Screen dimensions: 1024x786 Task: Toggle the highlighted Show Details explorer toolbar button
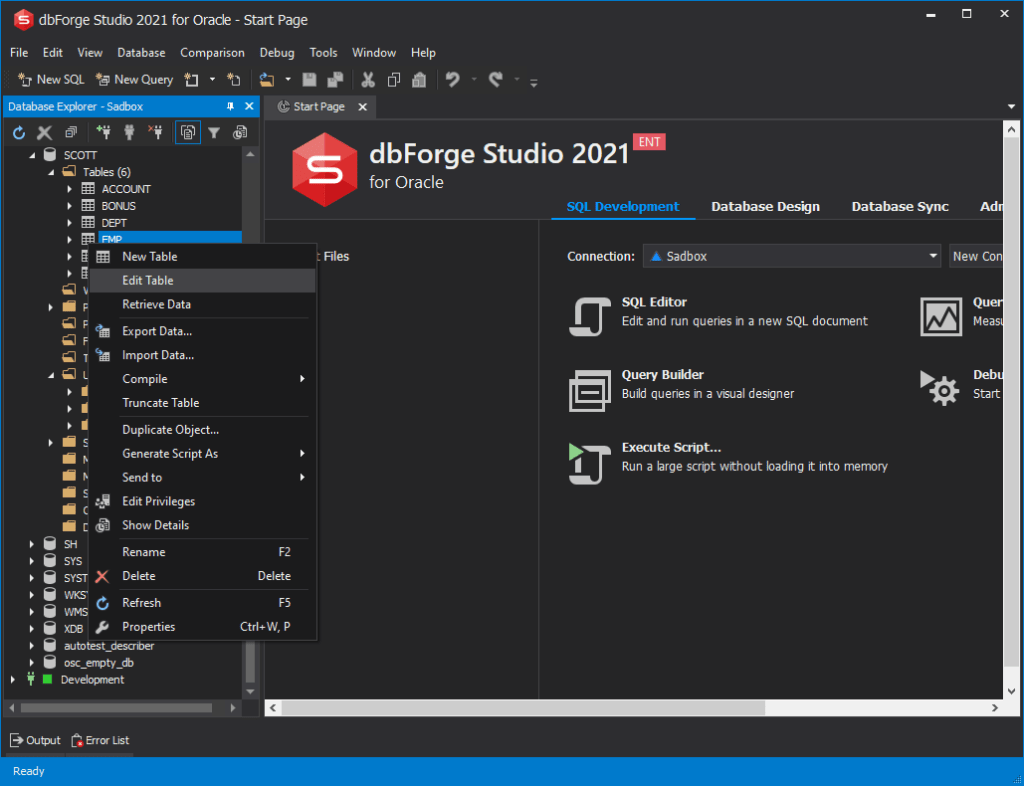[x=187, y=132]
